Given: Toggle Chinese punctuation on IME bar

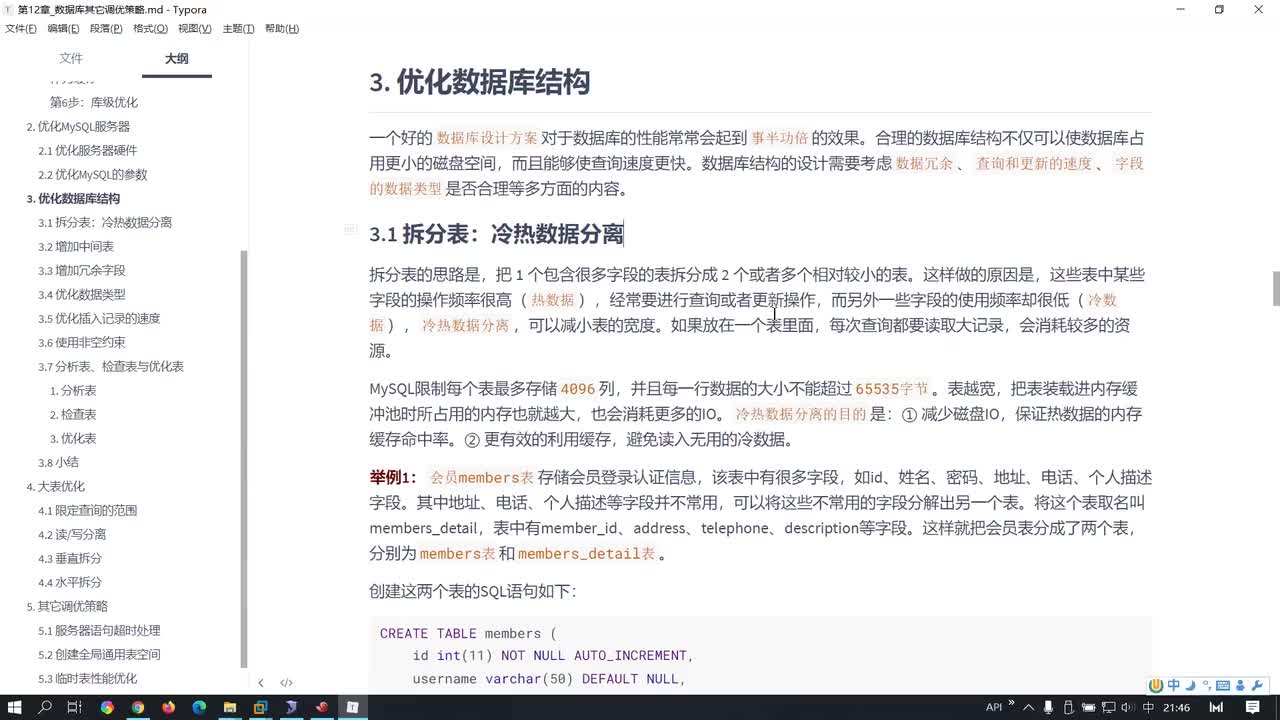Looking at the screenshot, I should click(x=1205, y=685).
